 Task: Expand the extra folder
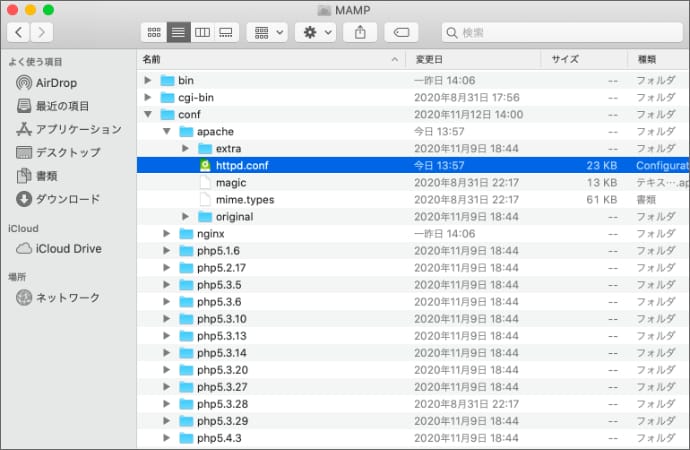pyautogui.click(x=186, y=149)
